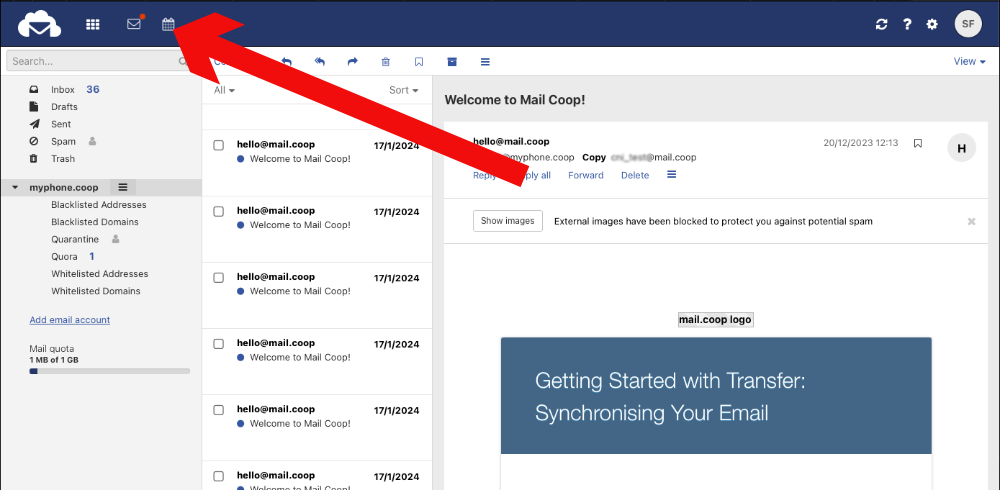Select Blacklisted Domains
The width and height of the screenshot is (1000, 490).
(95, 222)
